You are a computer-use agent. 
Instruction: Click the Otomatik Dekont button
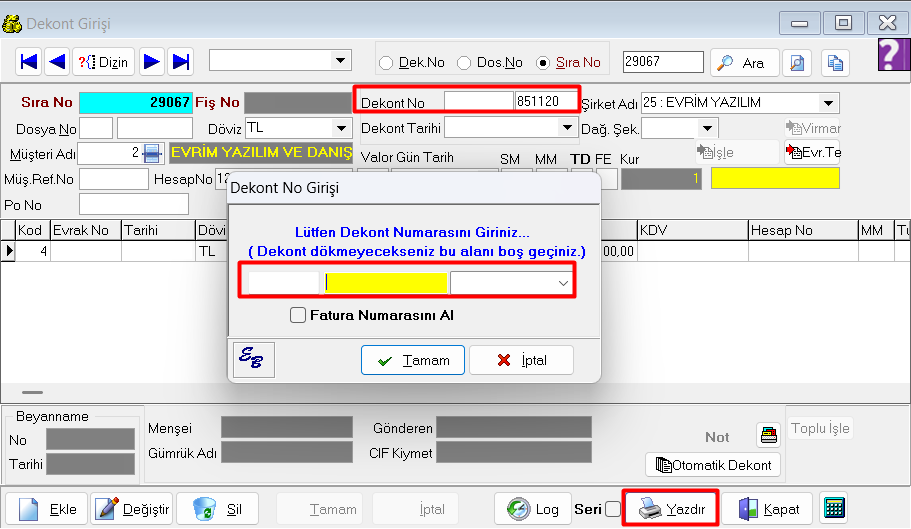pos(713,465)
